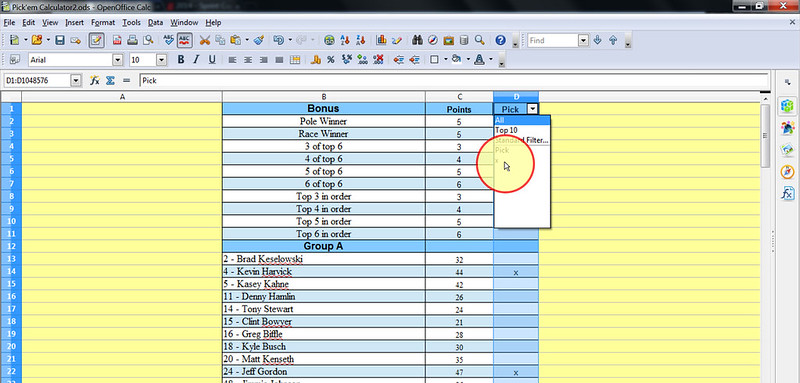Align cell text left
This screenshot has width=800, height=383.
point(232,60)
